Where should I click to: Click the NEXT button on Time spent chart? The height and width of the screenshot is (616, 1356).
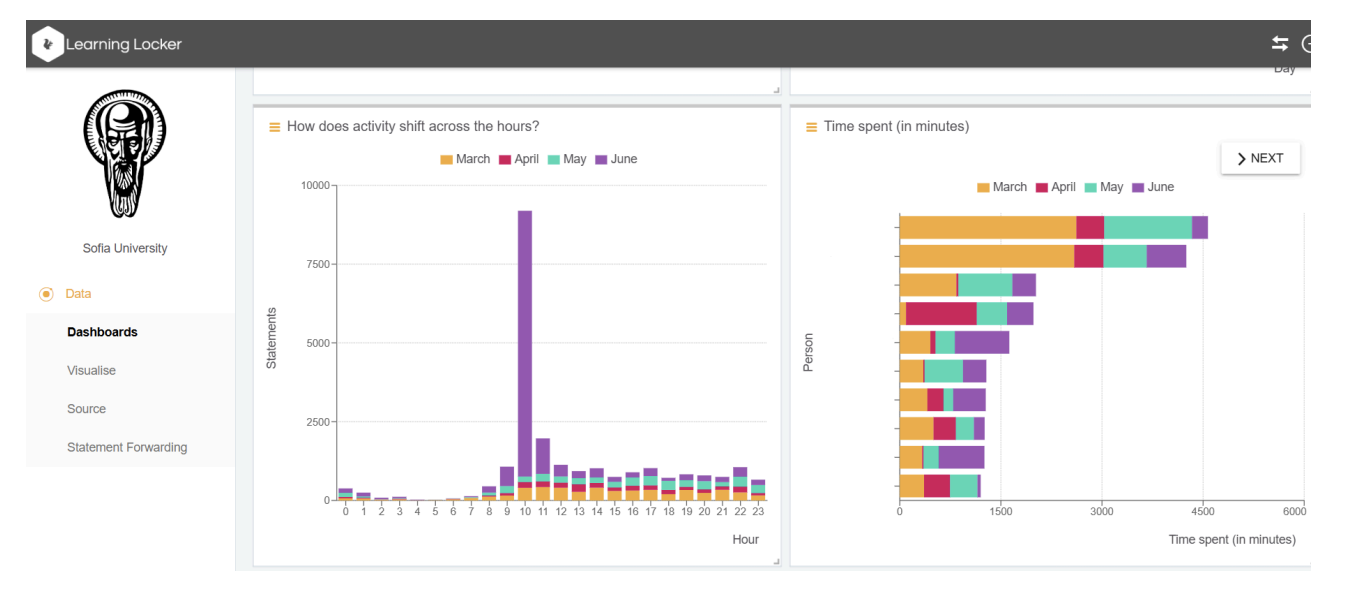[x=1260, y=158]
